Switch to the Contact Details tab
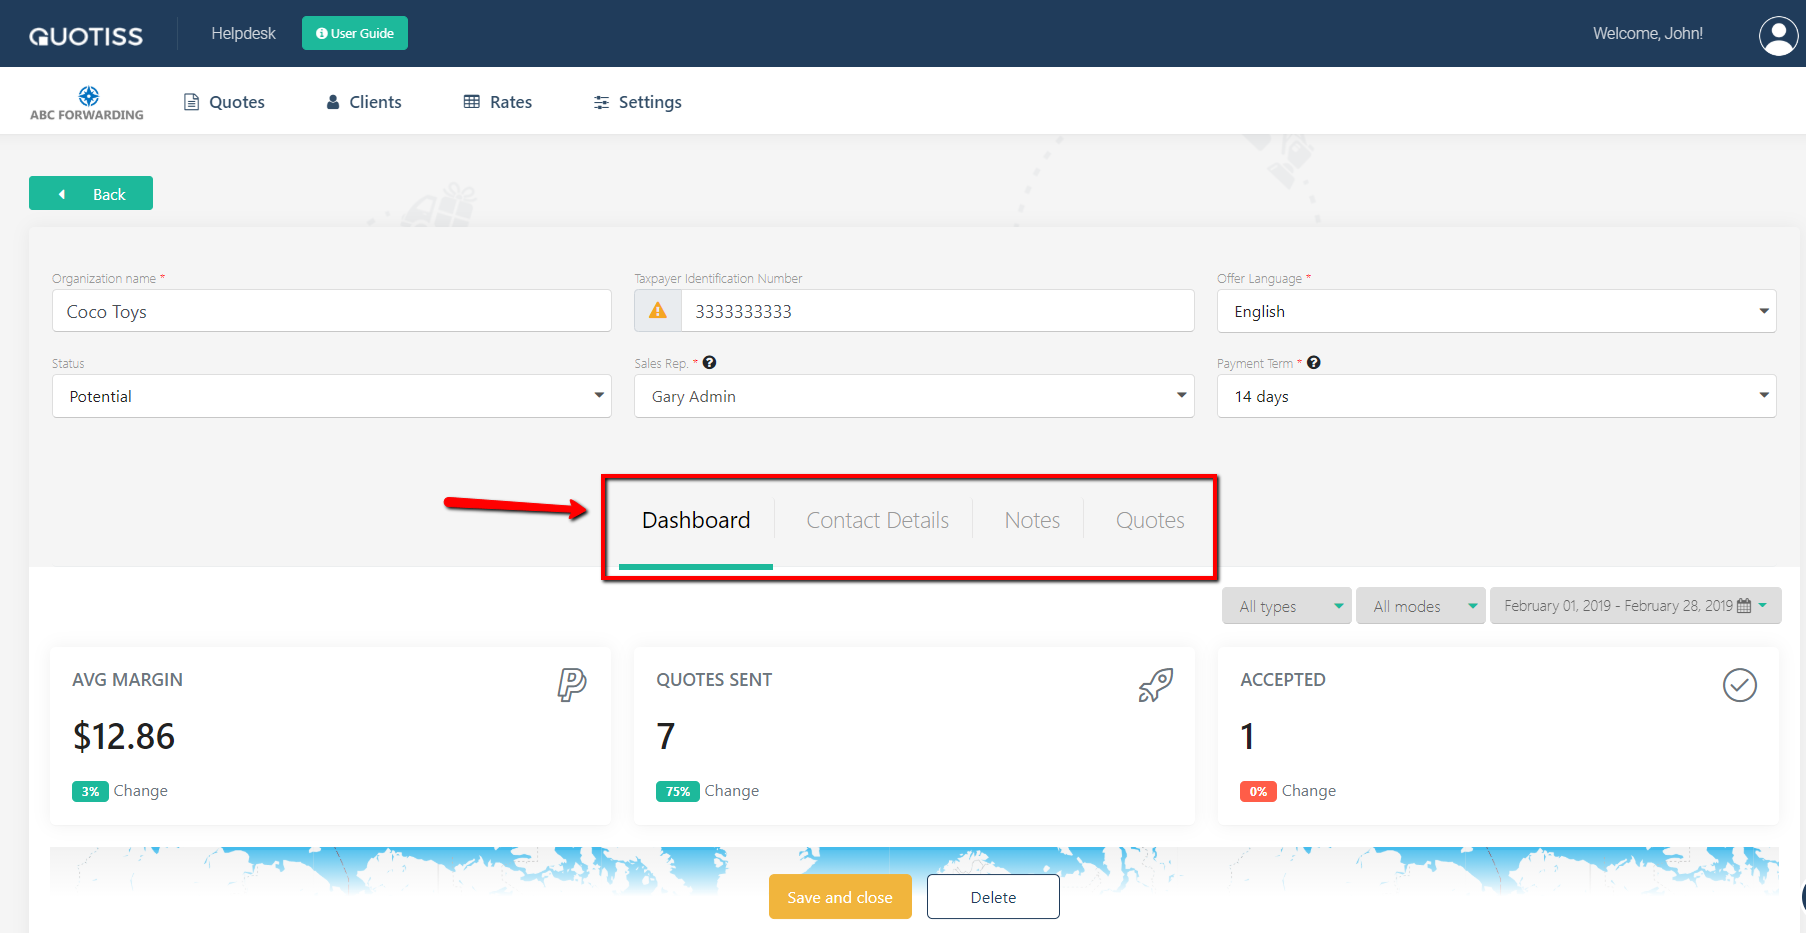This screenshot has height=933, width=1806. (877, 520)
